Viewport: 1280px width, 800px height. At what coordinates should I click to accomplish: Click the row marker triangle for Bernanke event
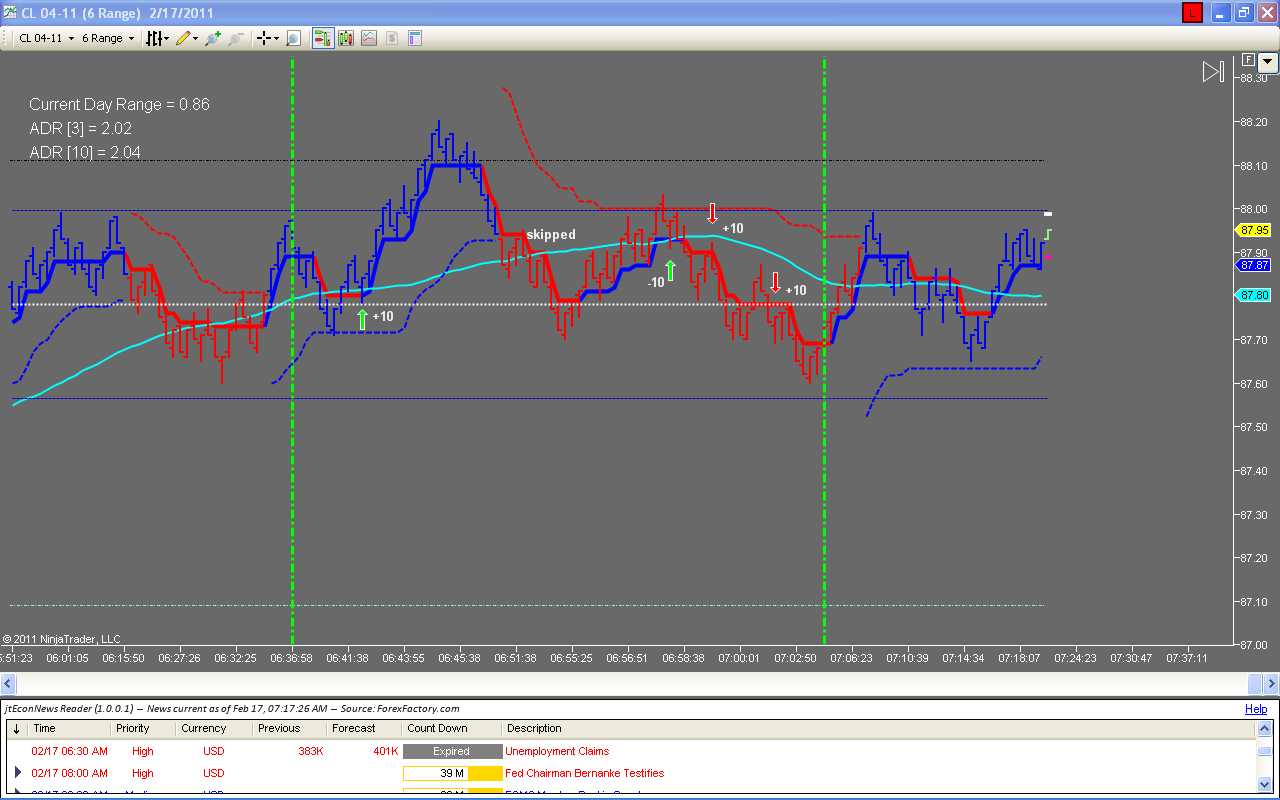tap(18, 772)
